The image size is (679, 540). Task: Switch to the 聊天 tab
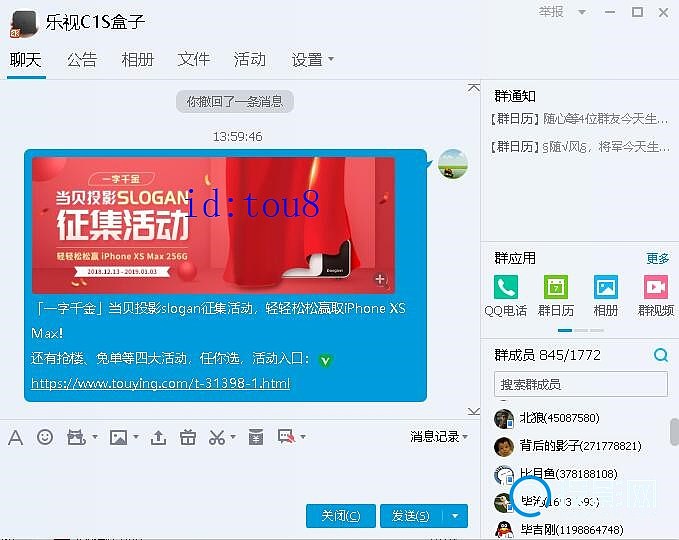tap(26, 60)
